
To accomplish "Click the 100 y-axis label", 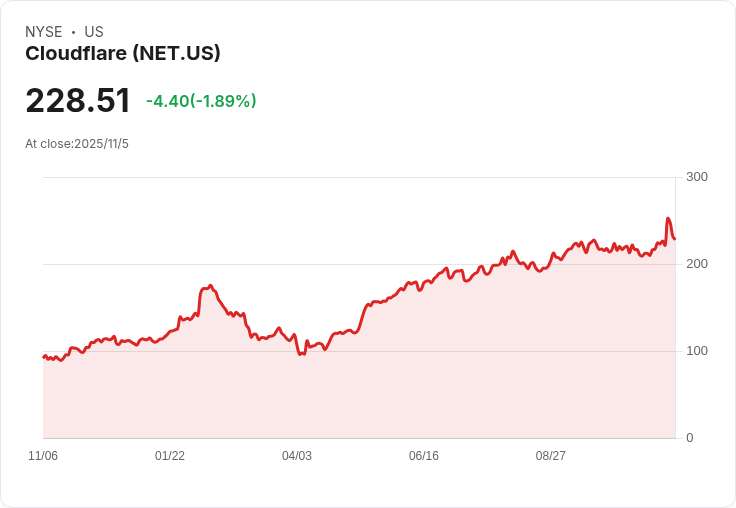I will pyautogui.click(x=697, y=351).
